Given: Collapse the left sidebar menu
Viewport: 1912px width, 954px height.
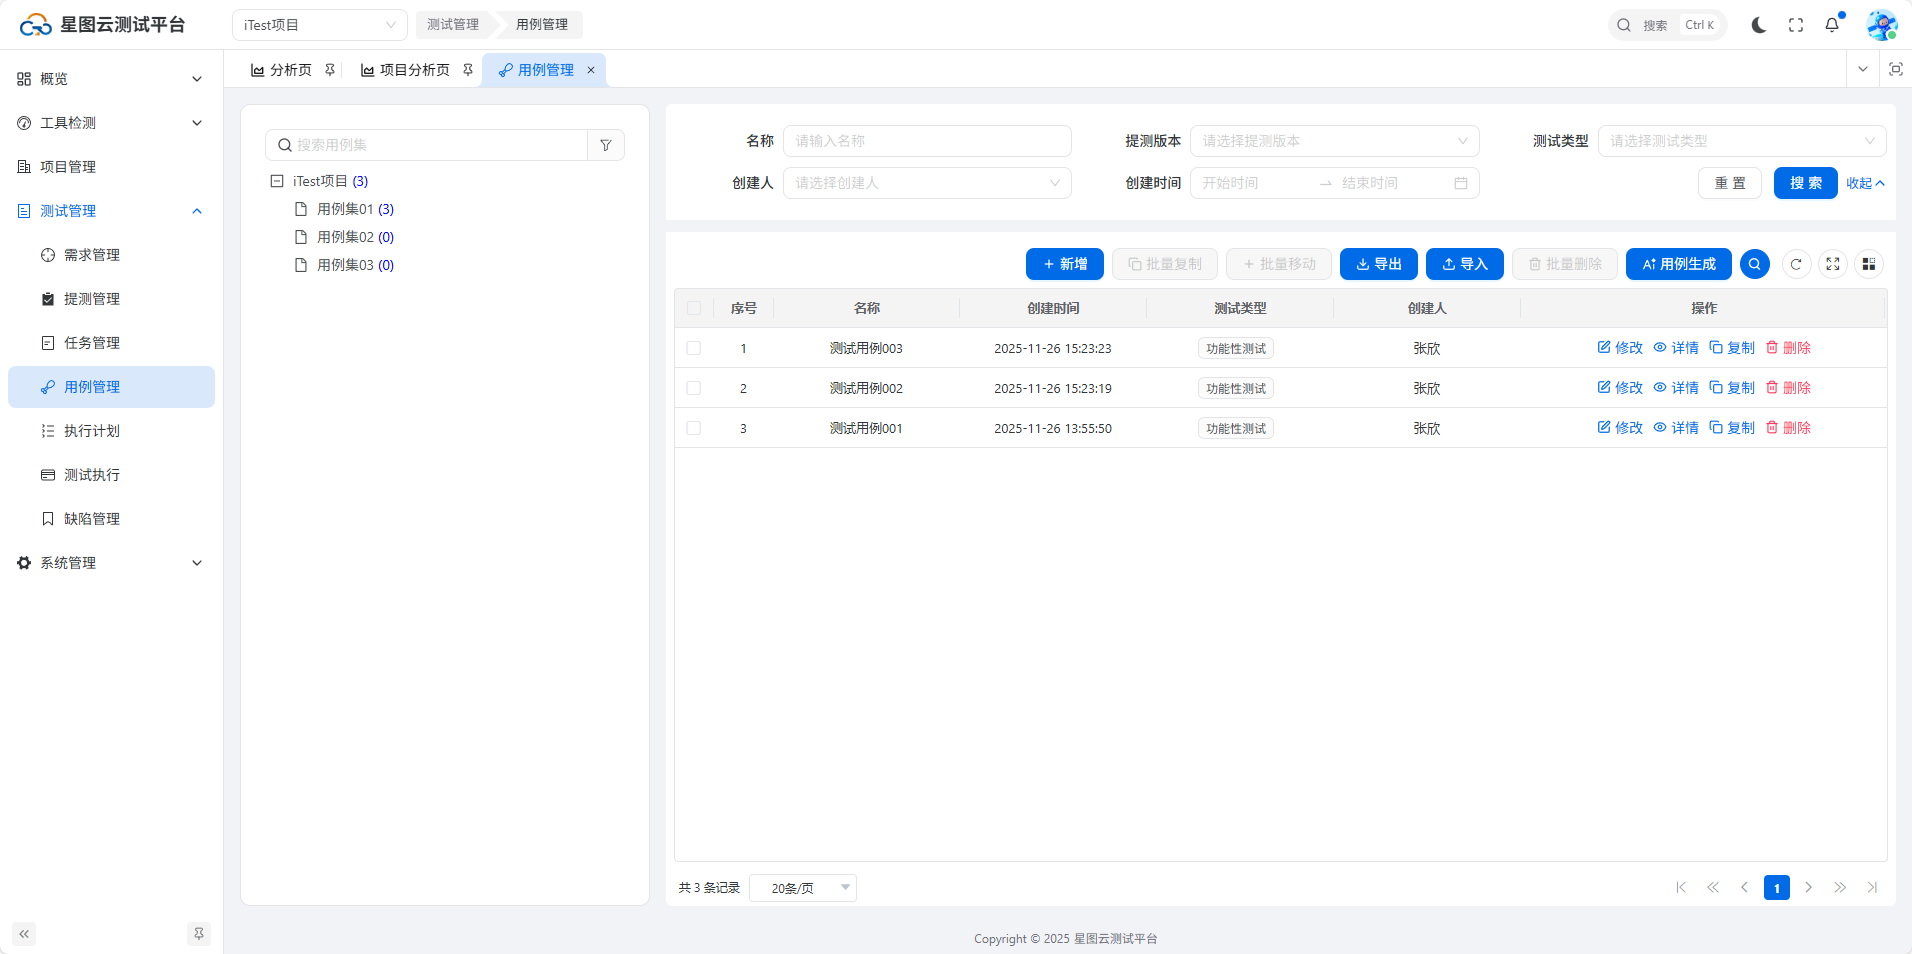Looking at the screenshot, I should pyautogui.click(x=24, y=934).
